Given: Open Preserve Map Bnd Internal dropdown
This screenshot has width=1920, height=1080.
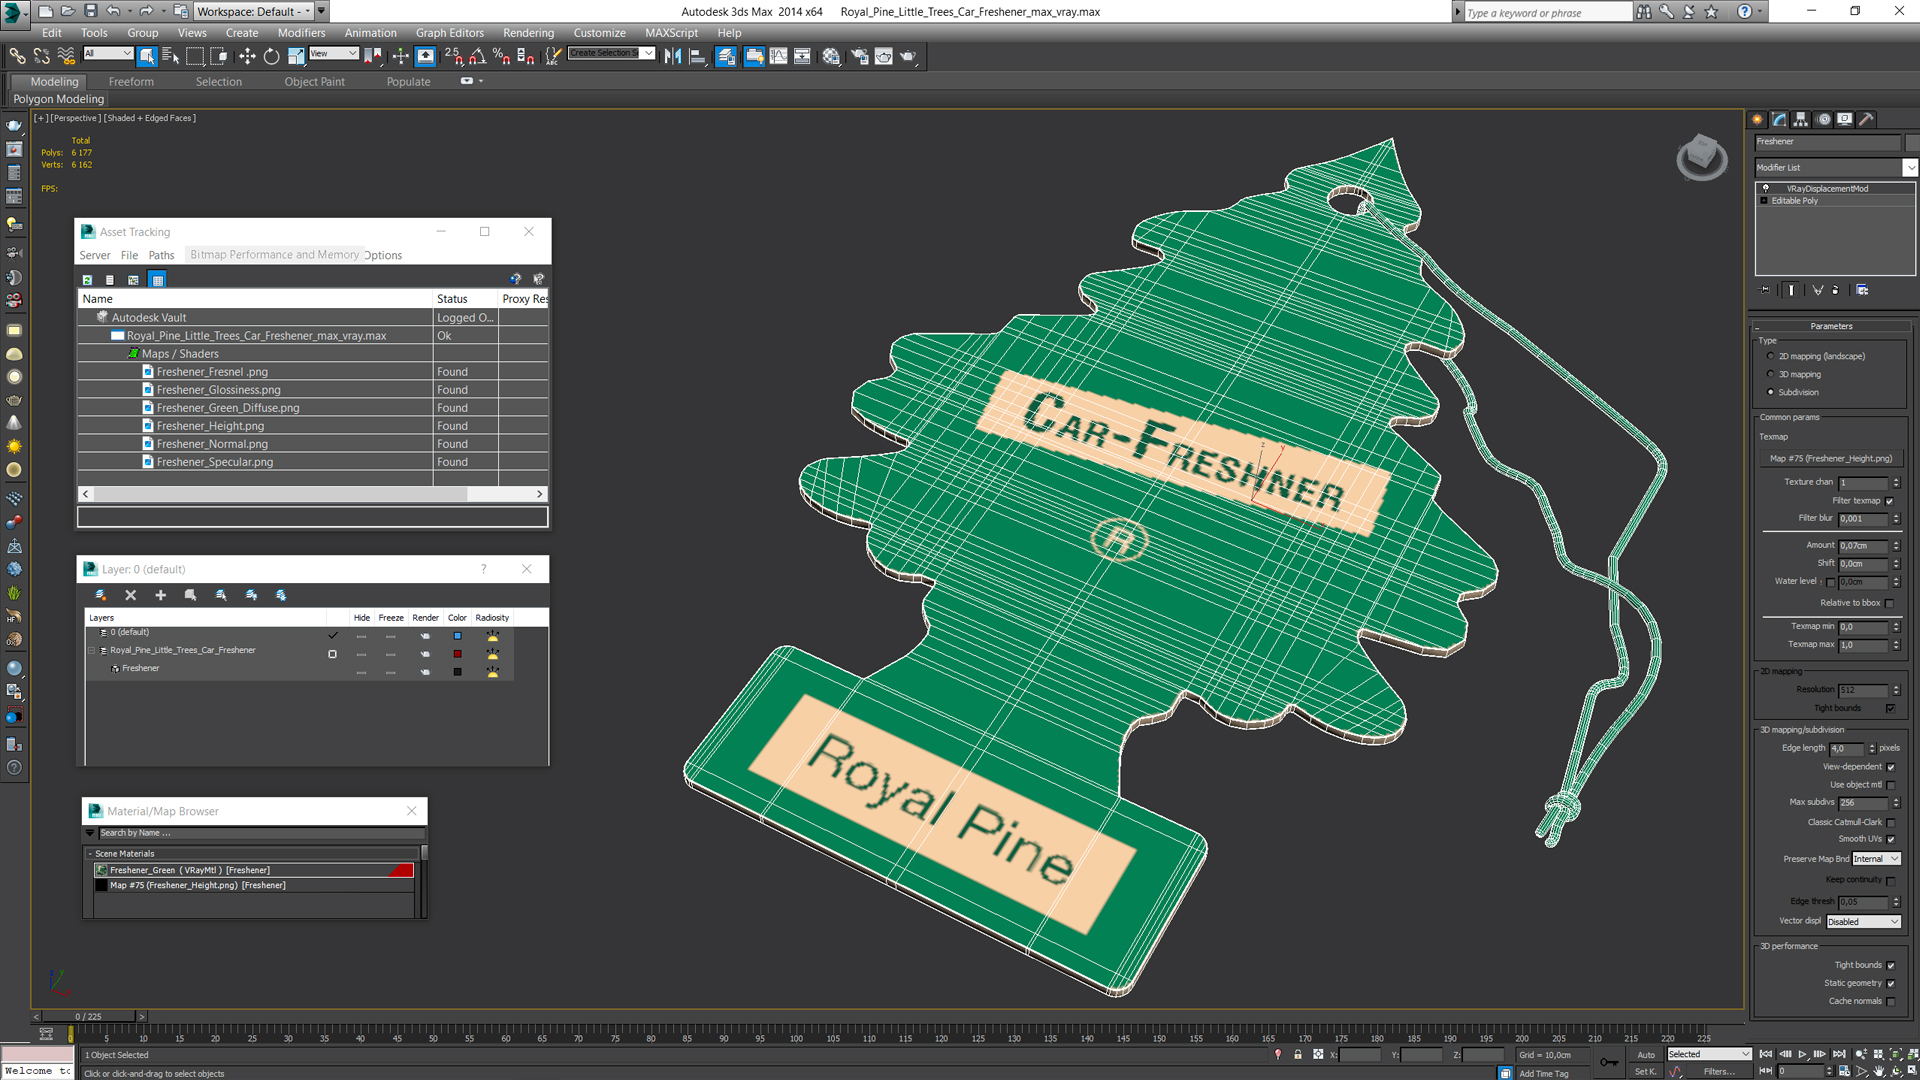Looking at the screenshot, I should pyautogui.click(x=1876, y=859).
